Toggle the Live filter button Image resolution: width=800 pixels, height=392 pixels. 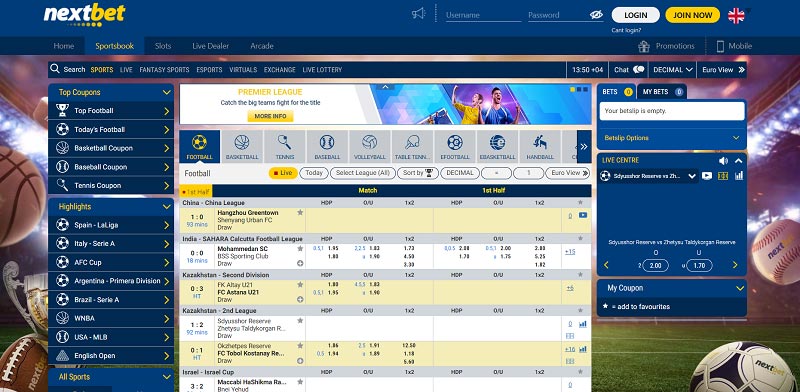[x=283, y=173]
